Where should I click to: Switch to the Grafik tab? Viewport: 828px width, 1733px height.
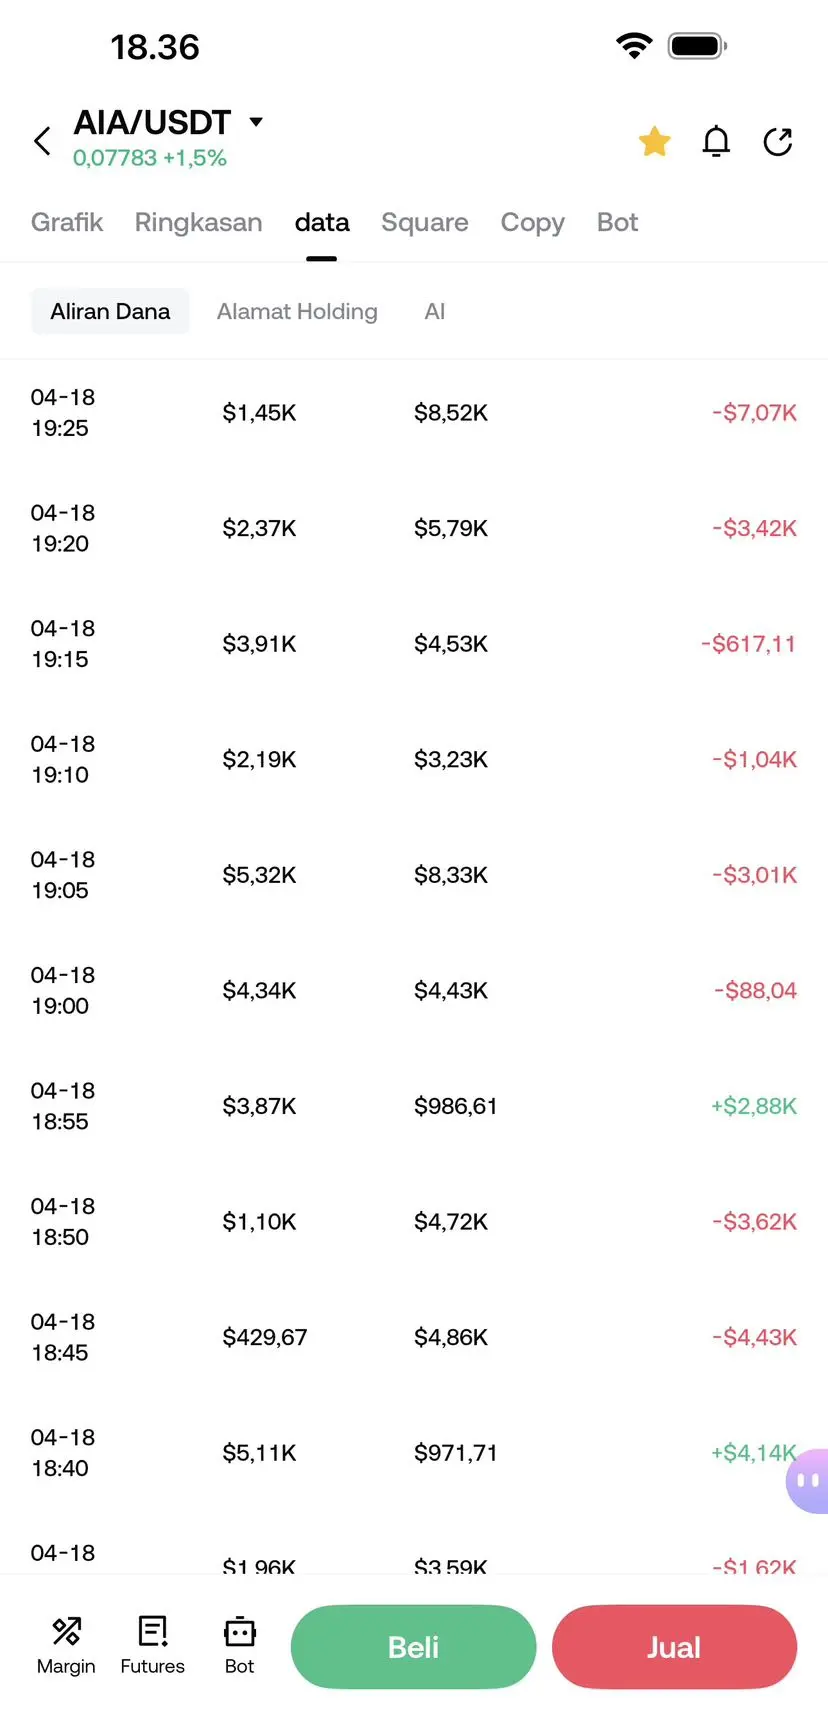[x=67, y=222]
